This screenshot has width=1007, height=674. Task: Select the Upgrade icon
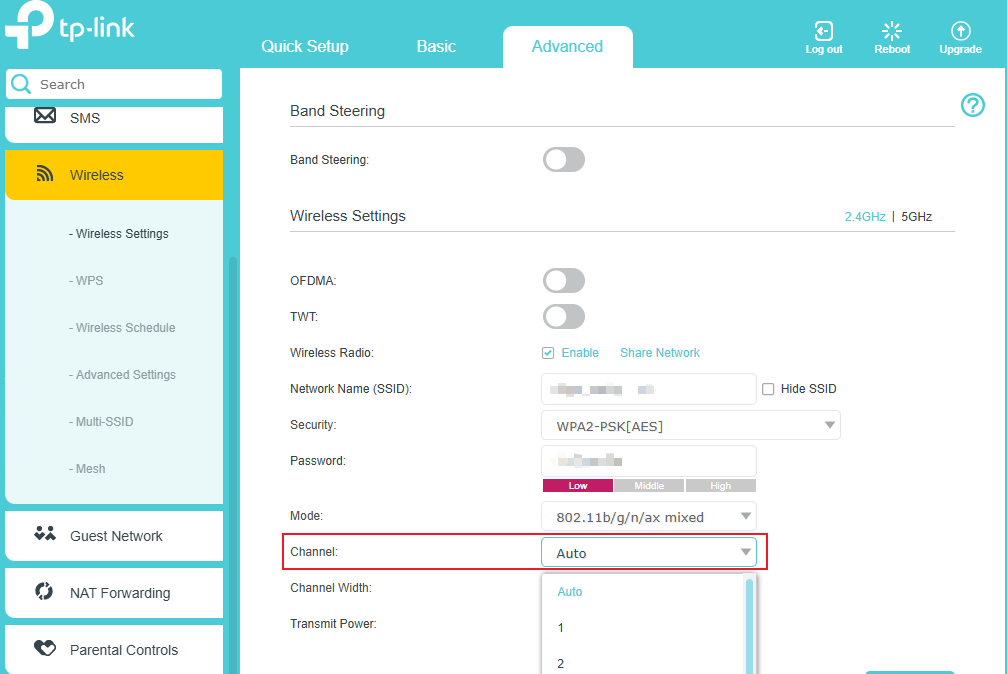(959, 33)
